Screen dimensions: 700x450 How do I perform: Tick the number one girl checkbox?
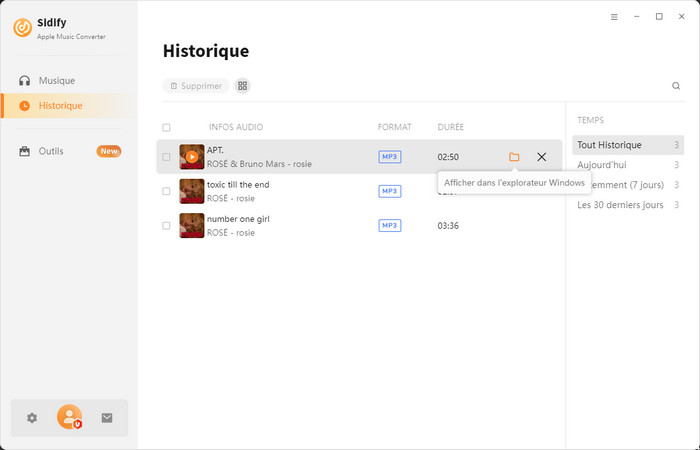[x=166, y=225]
